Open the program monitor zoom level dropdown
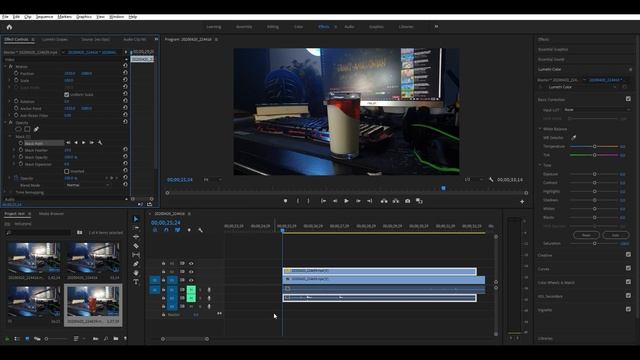Image resolution: width=640 pixels, height=360 pixels. (213, 180)
